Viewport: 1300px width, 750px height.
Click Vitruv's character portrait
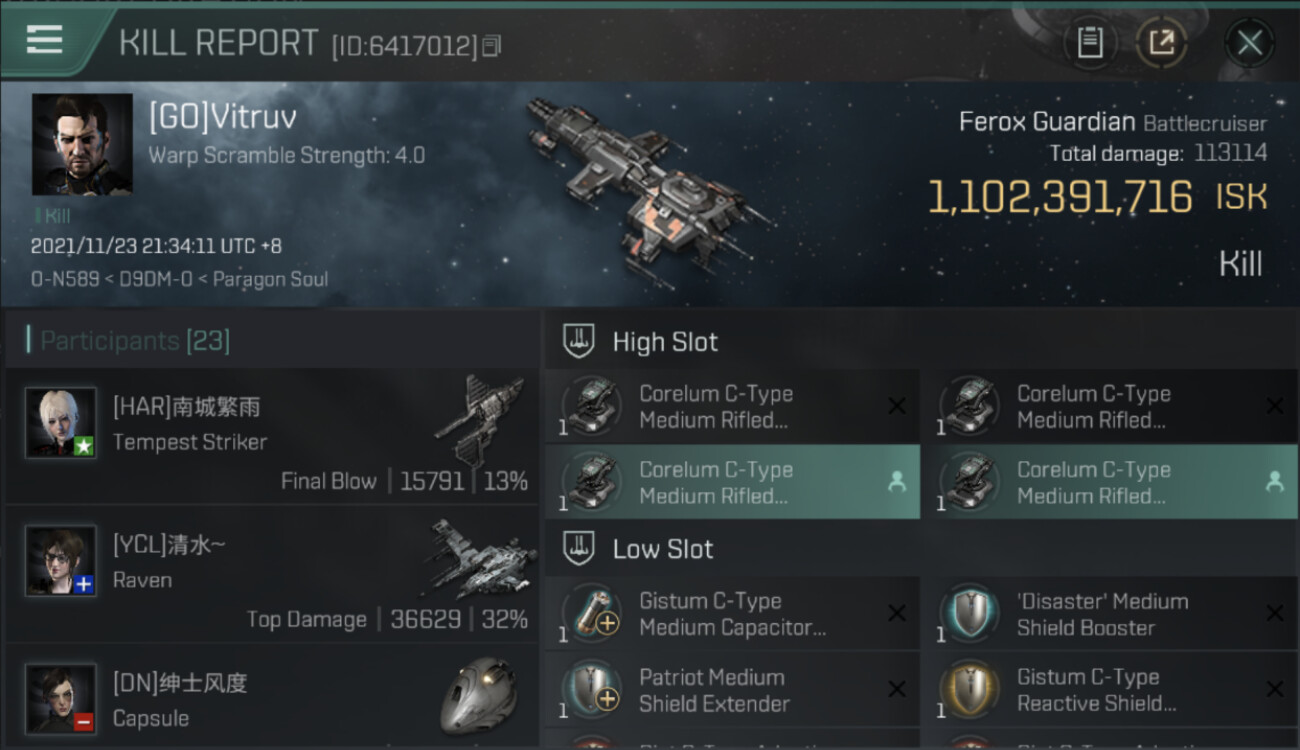(x=82, y=144)
